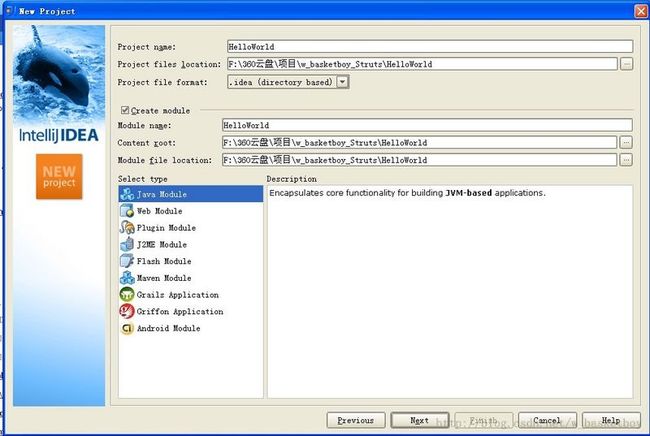Focus the Module file location field
Viewport: 650px width, 436px height.
coord(420,160)
